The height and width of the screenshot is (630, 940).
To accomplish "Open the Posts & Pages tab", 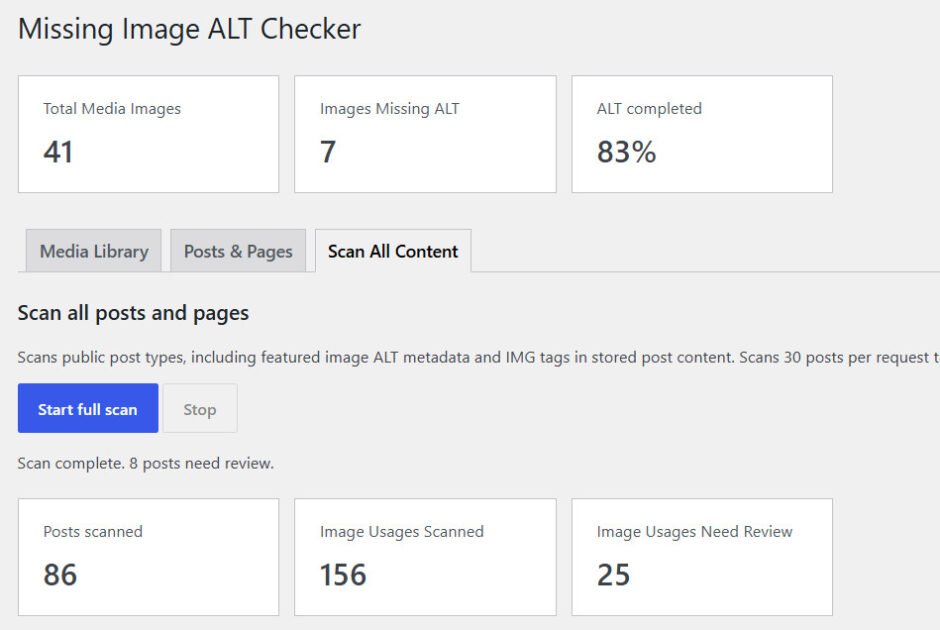I will pyautogui.click(x=238, y=251).
